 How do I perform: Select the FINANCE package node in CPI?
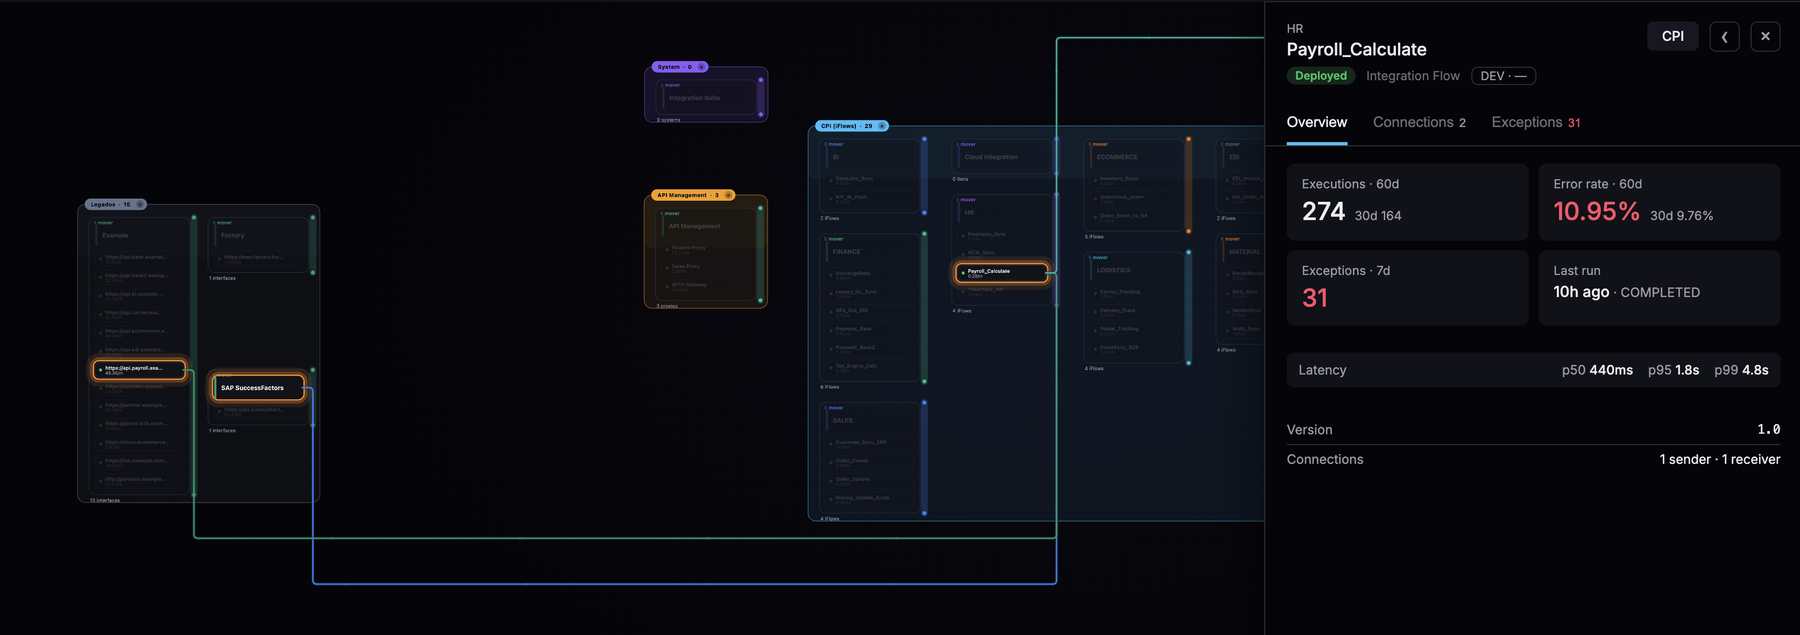(846, 252)
